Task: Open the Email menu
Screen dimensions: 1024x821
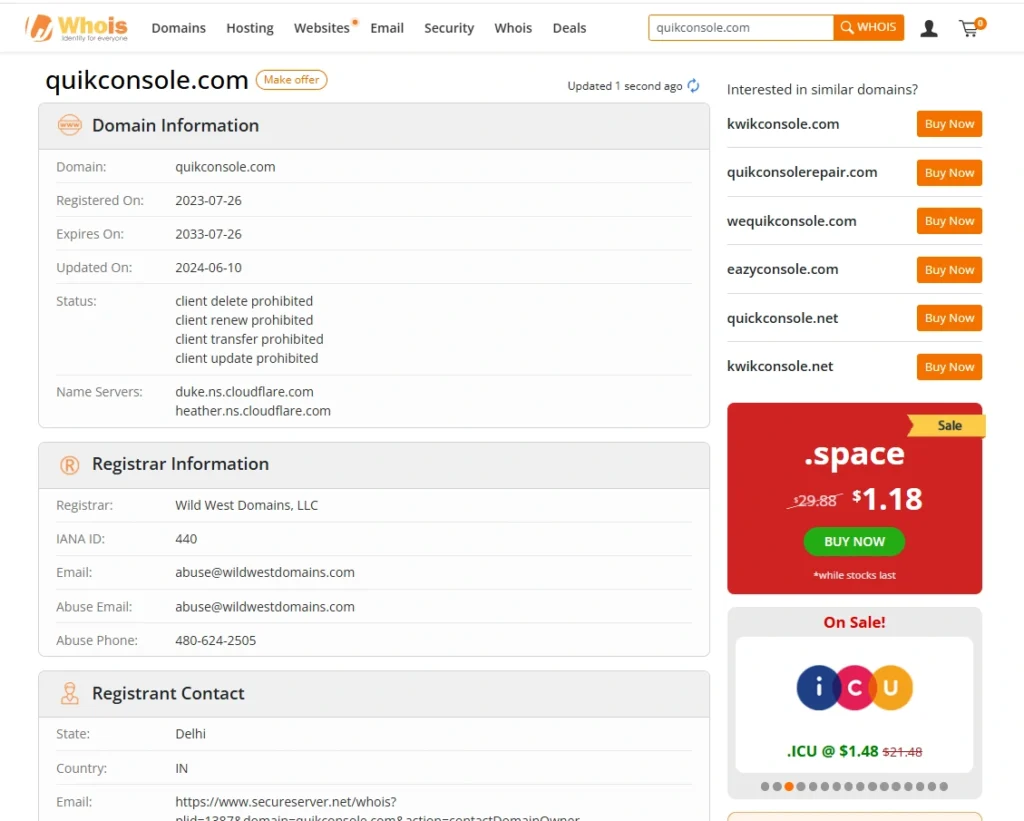Action: click(387, 28)
